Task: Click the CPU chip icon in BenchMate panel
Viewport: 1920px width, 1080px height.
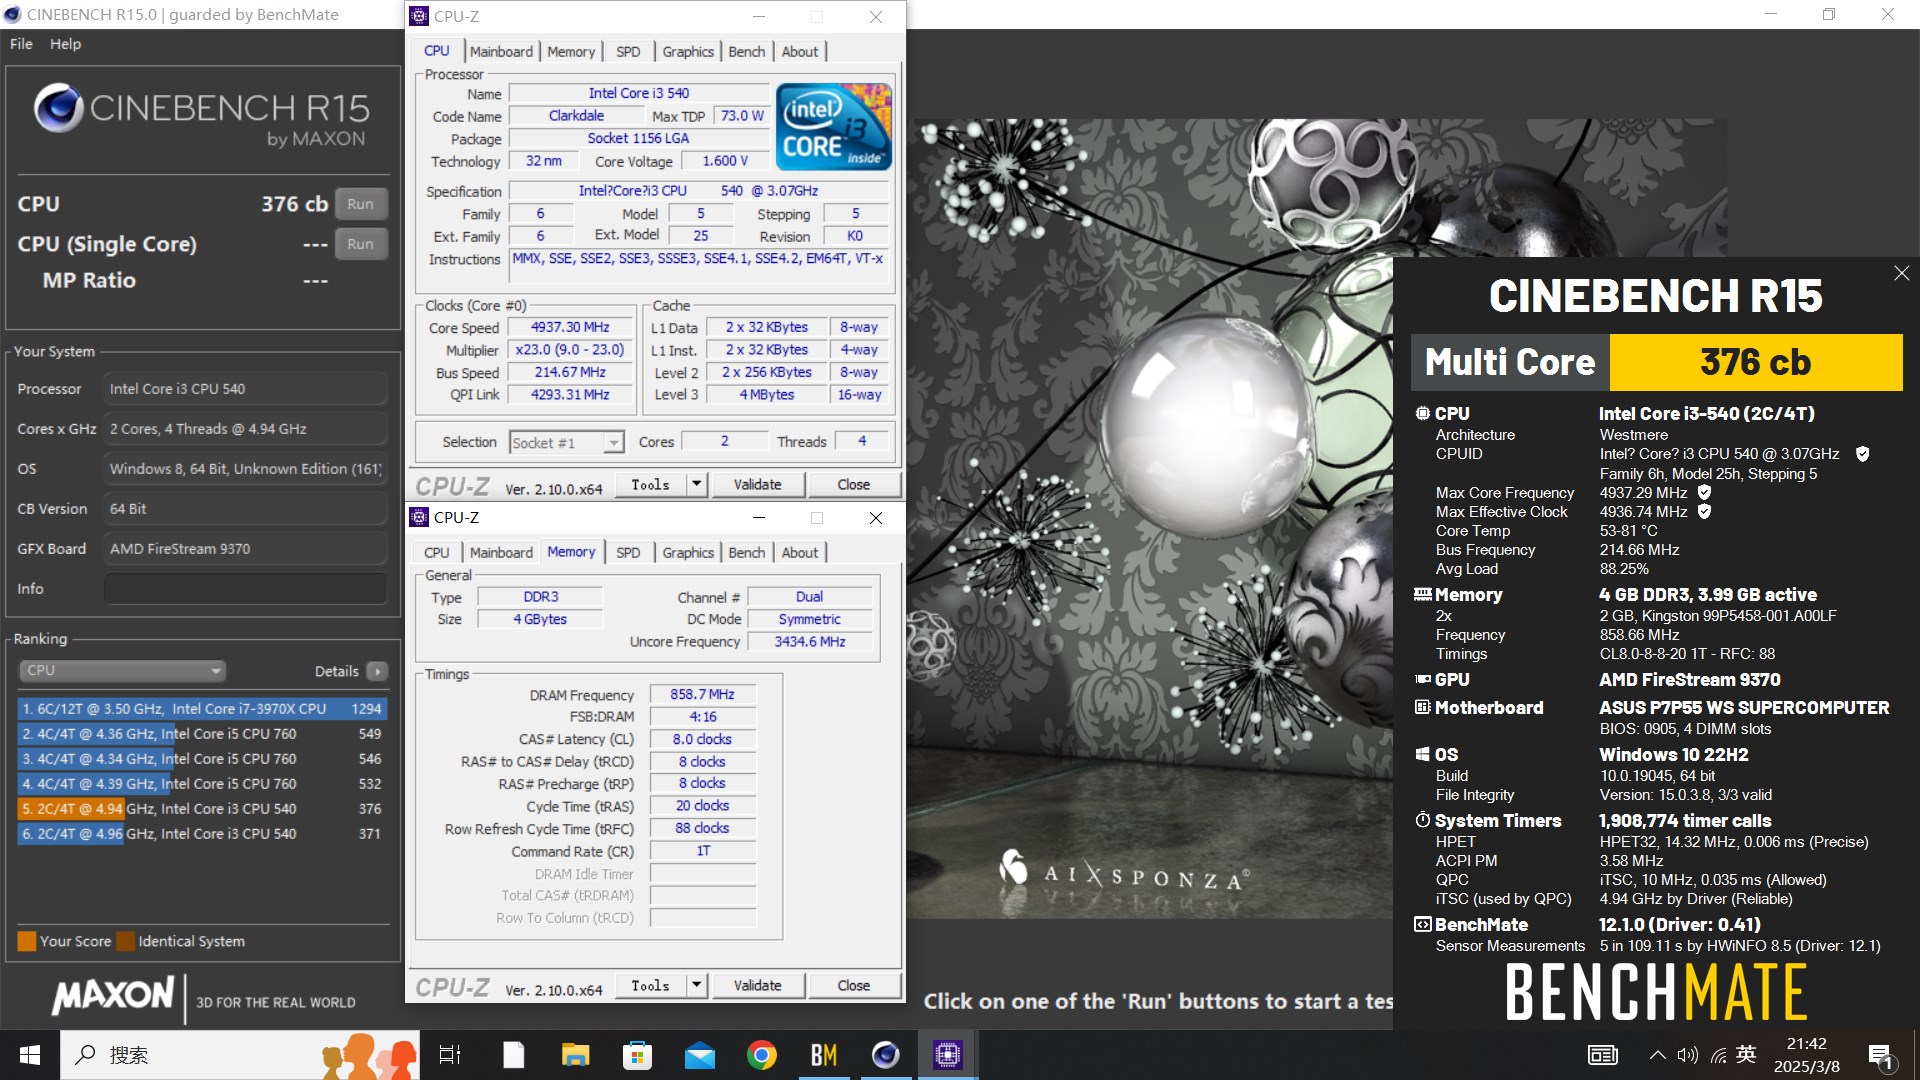Action: point(1422,413)
